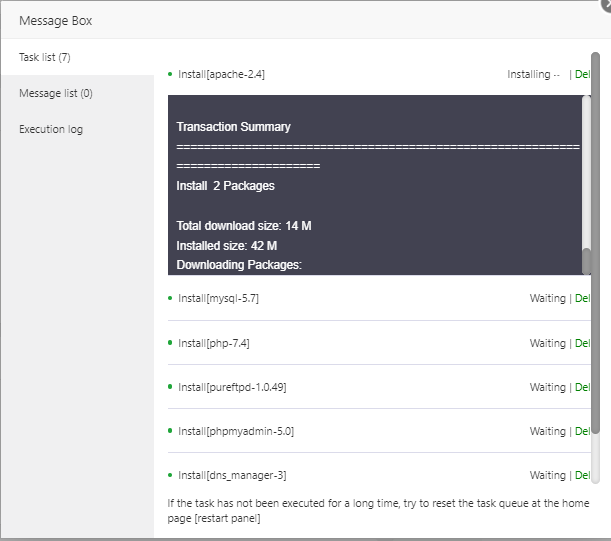The width and height of the screenshot is (611, 541).
Task: Delete the Install[pureftpd-1.0.49] task
Action: 582,387
